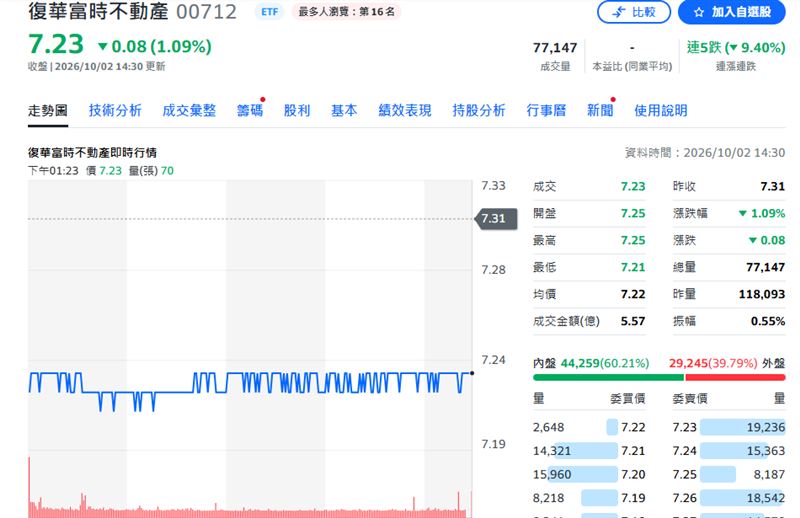View the 績效表現 tab

point(405,110)
